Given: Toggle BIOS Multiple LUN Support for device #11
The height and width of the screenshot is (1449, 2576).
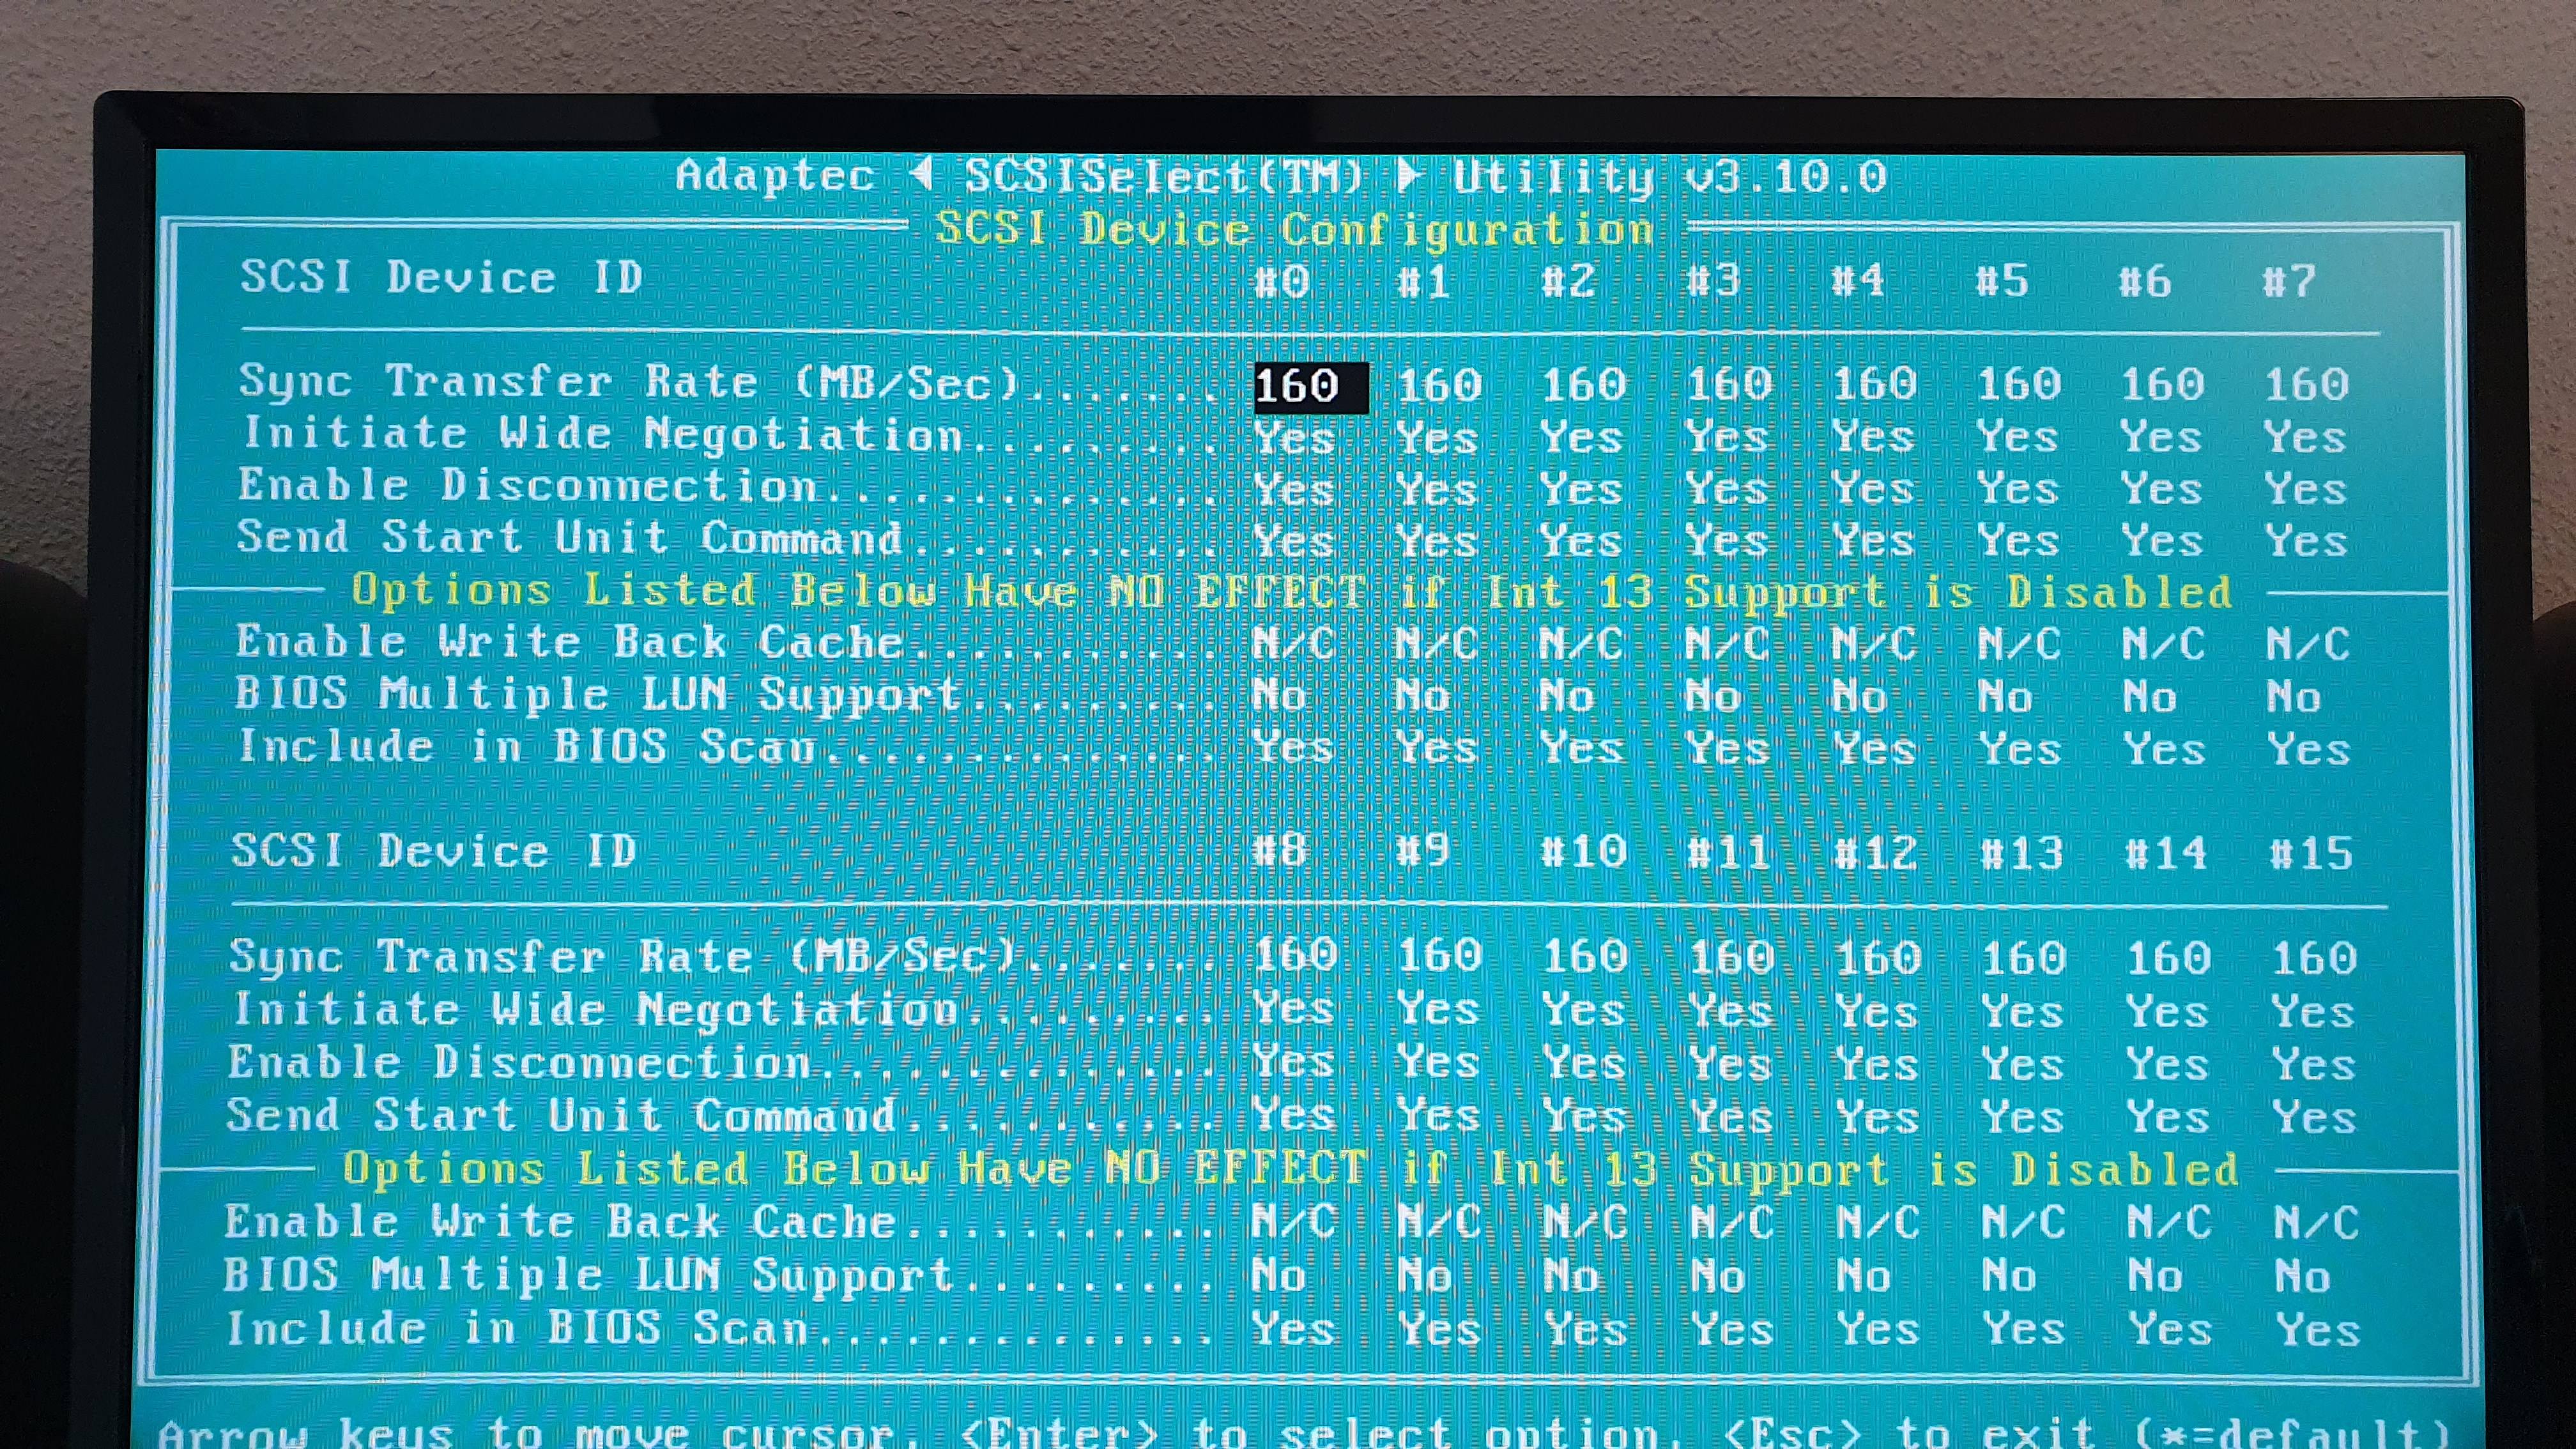Looking at the screenshot, I should (1717, 1276).
